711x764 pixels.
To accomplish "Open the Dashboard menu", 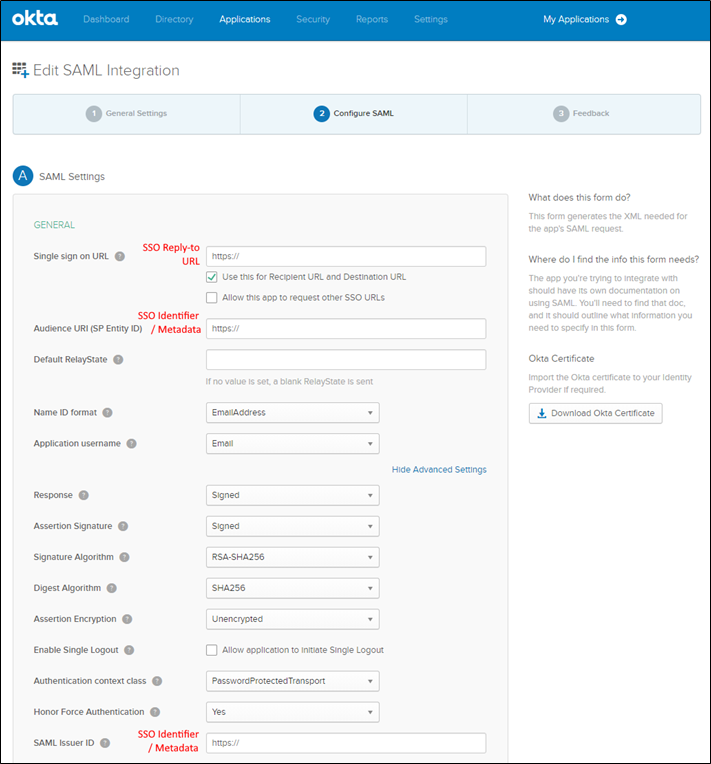I will coord(106,19).
